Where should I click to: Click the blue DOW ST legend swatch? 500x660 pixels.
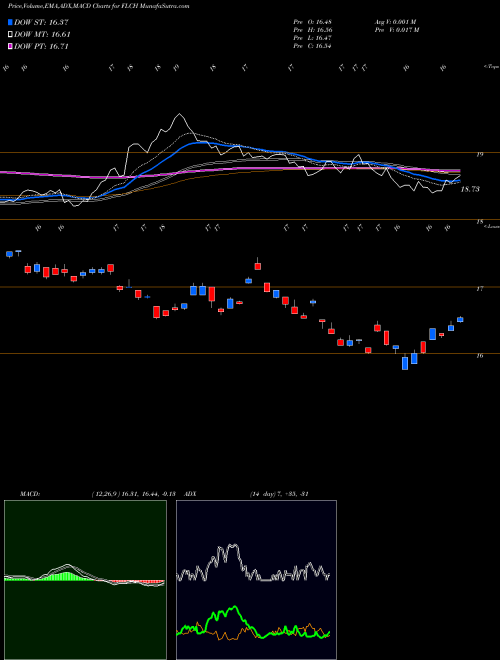10,22
